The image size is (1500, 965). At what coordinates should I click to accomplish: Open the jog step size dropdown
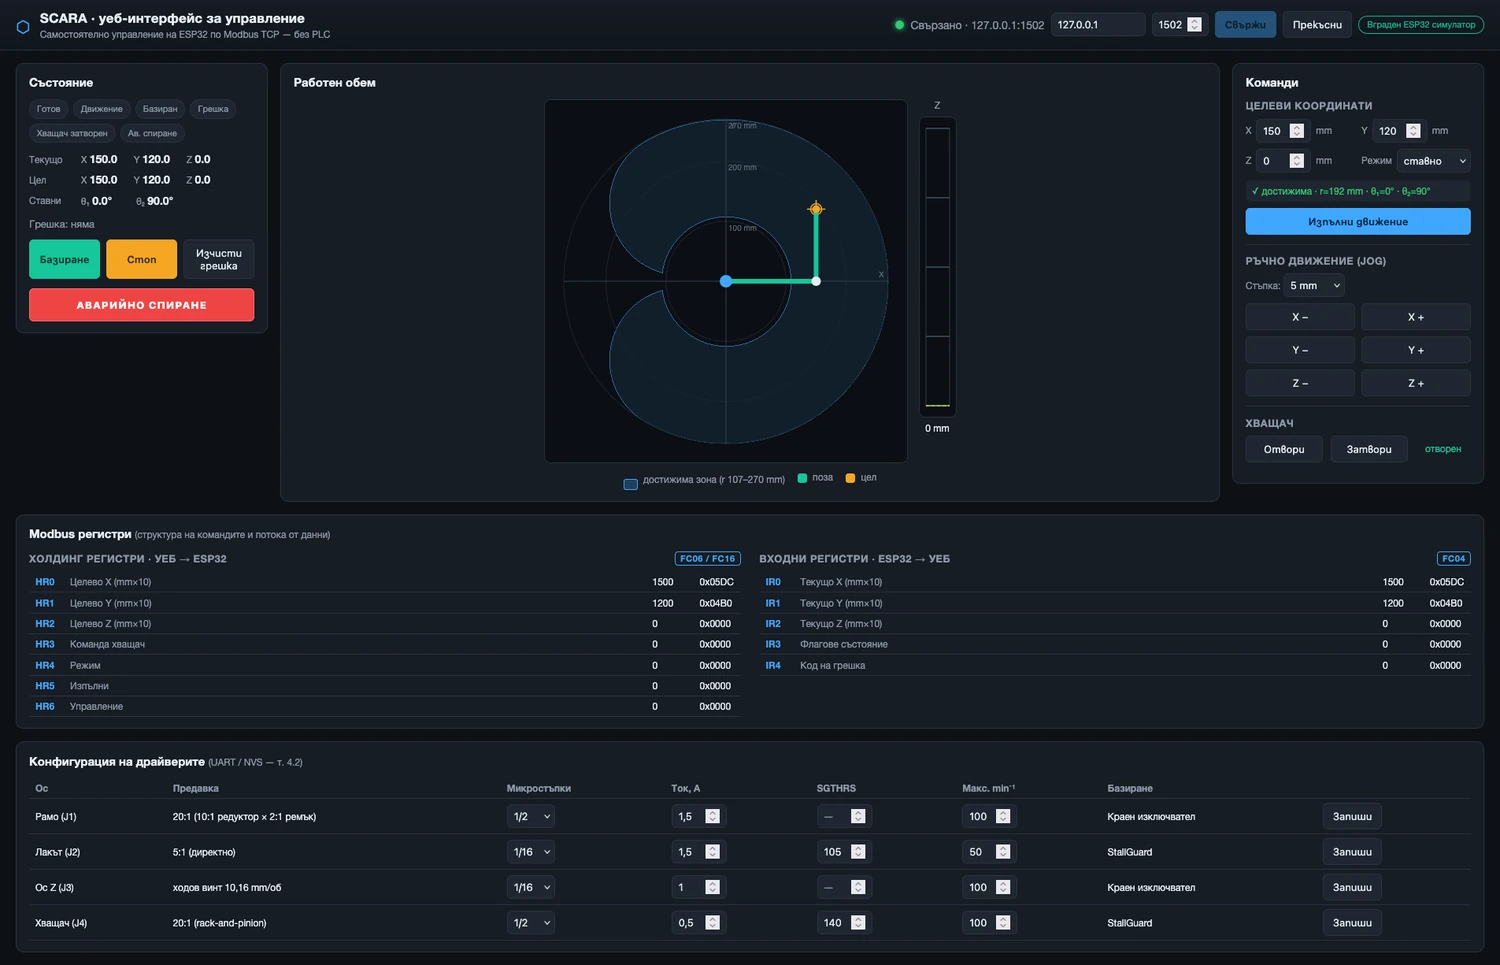coord(1314,286)
